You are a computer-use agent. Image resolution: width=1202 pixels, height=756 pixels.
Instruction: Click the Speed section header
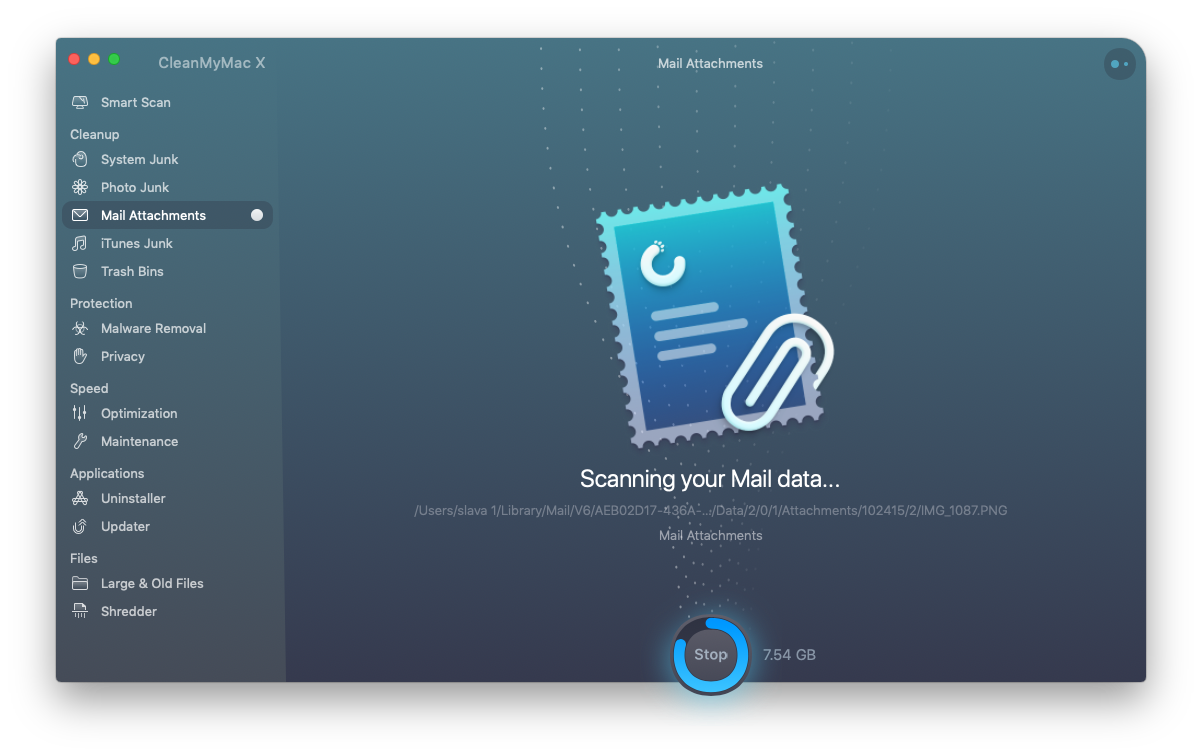[x=89, y=388]
